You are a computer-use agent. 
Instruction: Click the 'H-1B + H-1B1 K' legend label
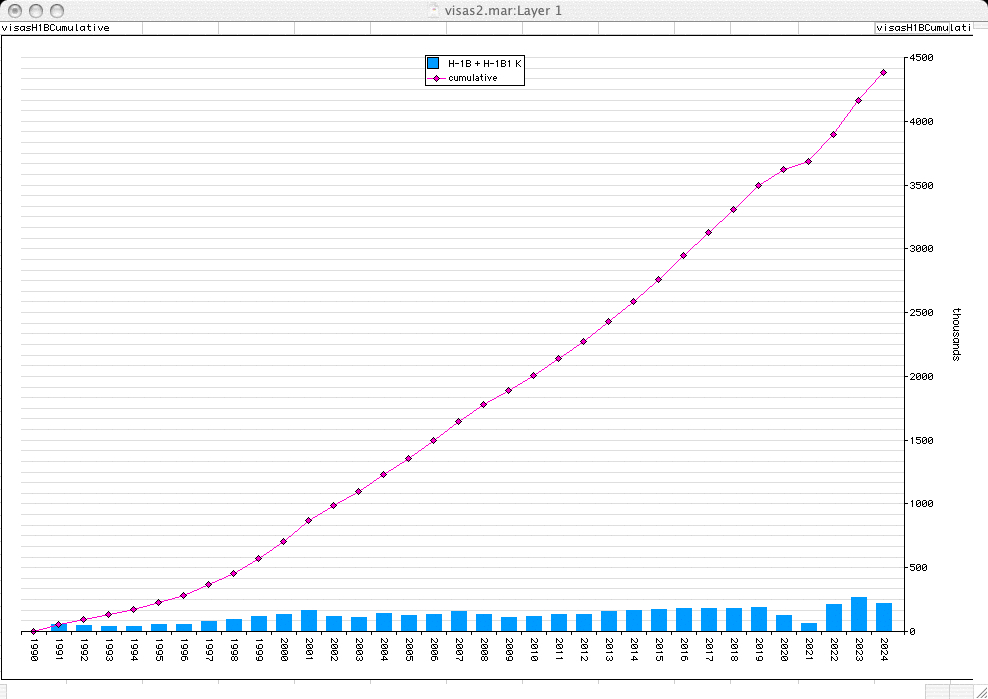[485, 63]
